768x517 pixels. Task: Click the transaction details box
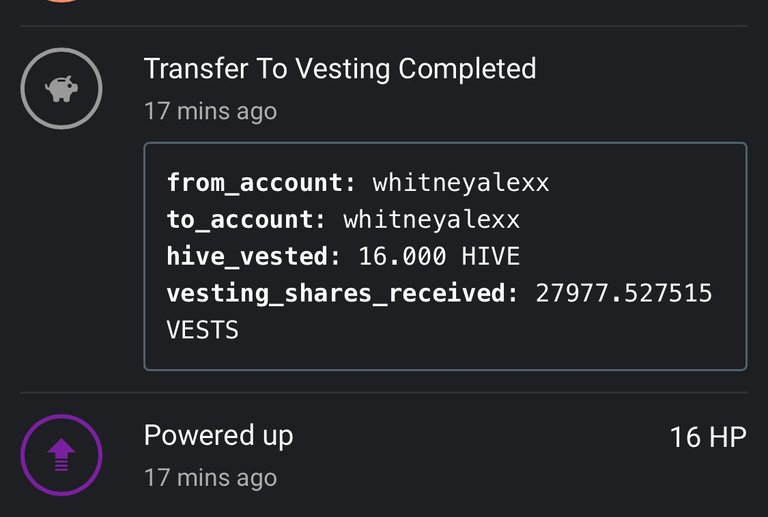445,256
